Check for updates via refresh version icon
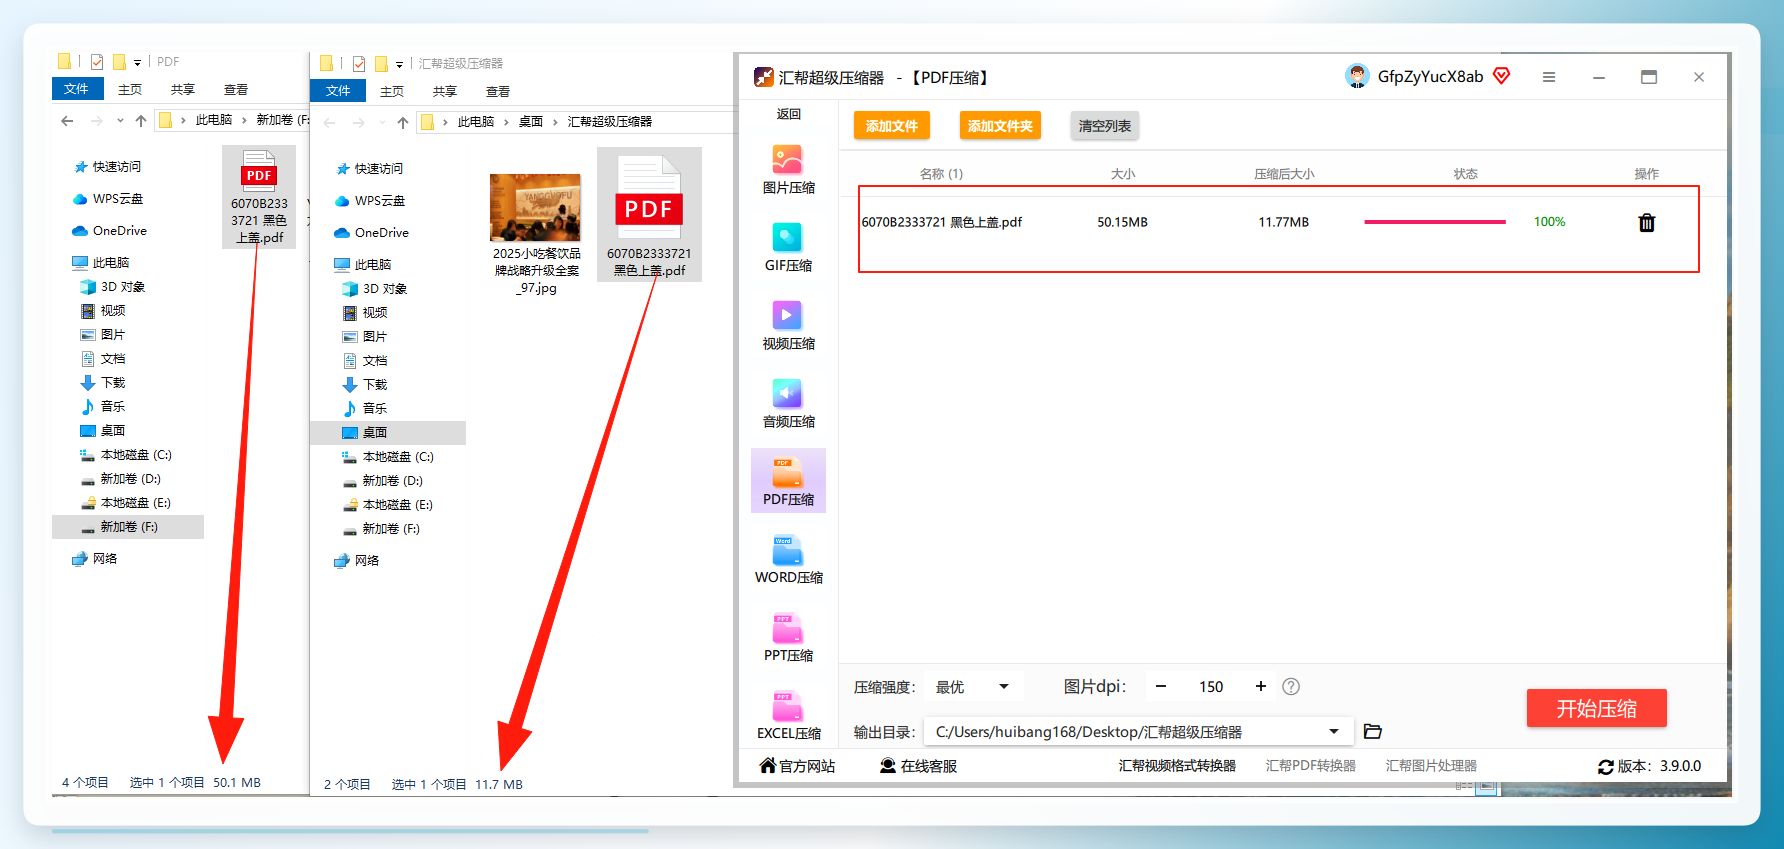Screen dimensions: 1784x849 coord(1605,767)
